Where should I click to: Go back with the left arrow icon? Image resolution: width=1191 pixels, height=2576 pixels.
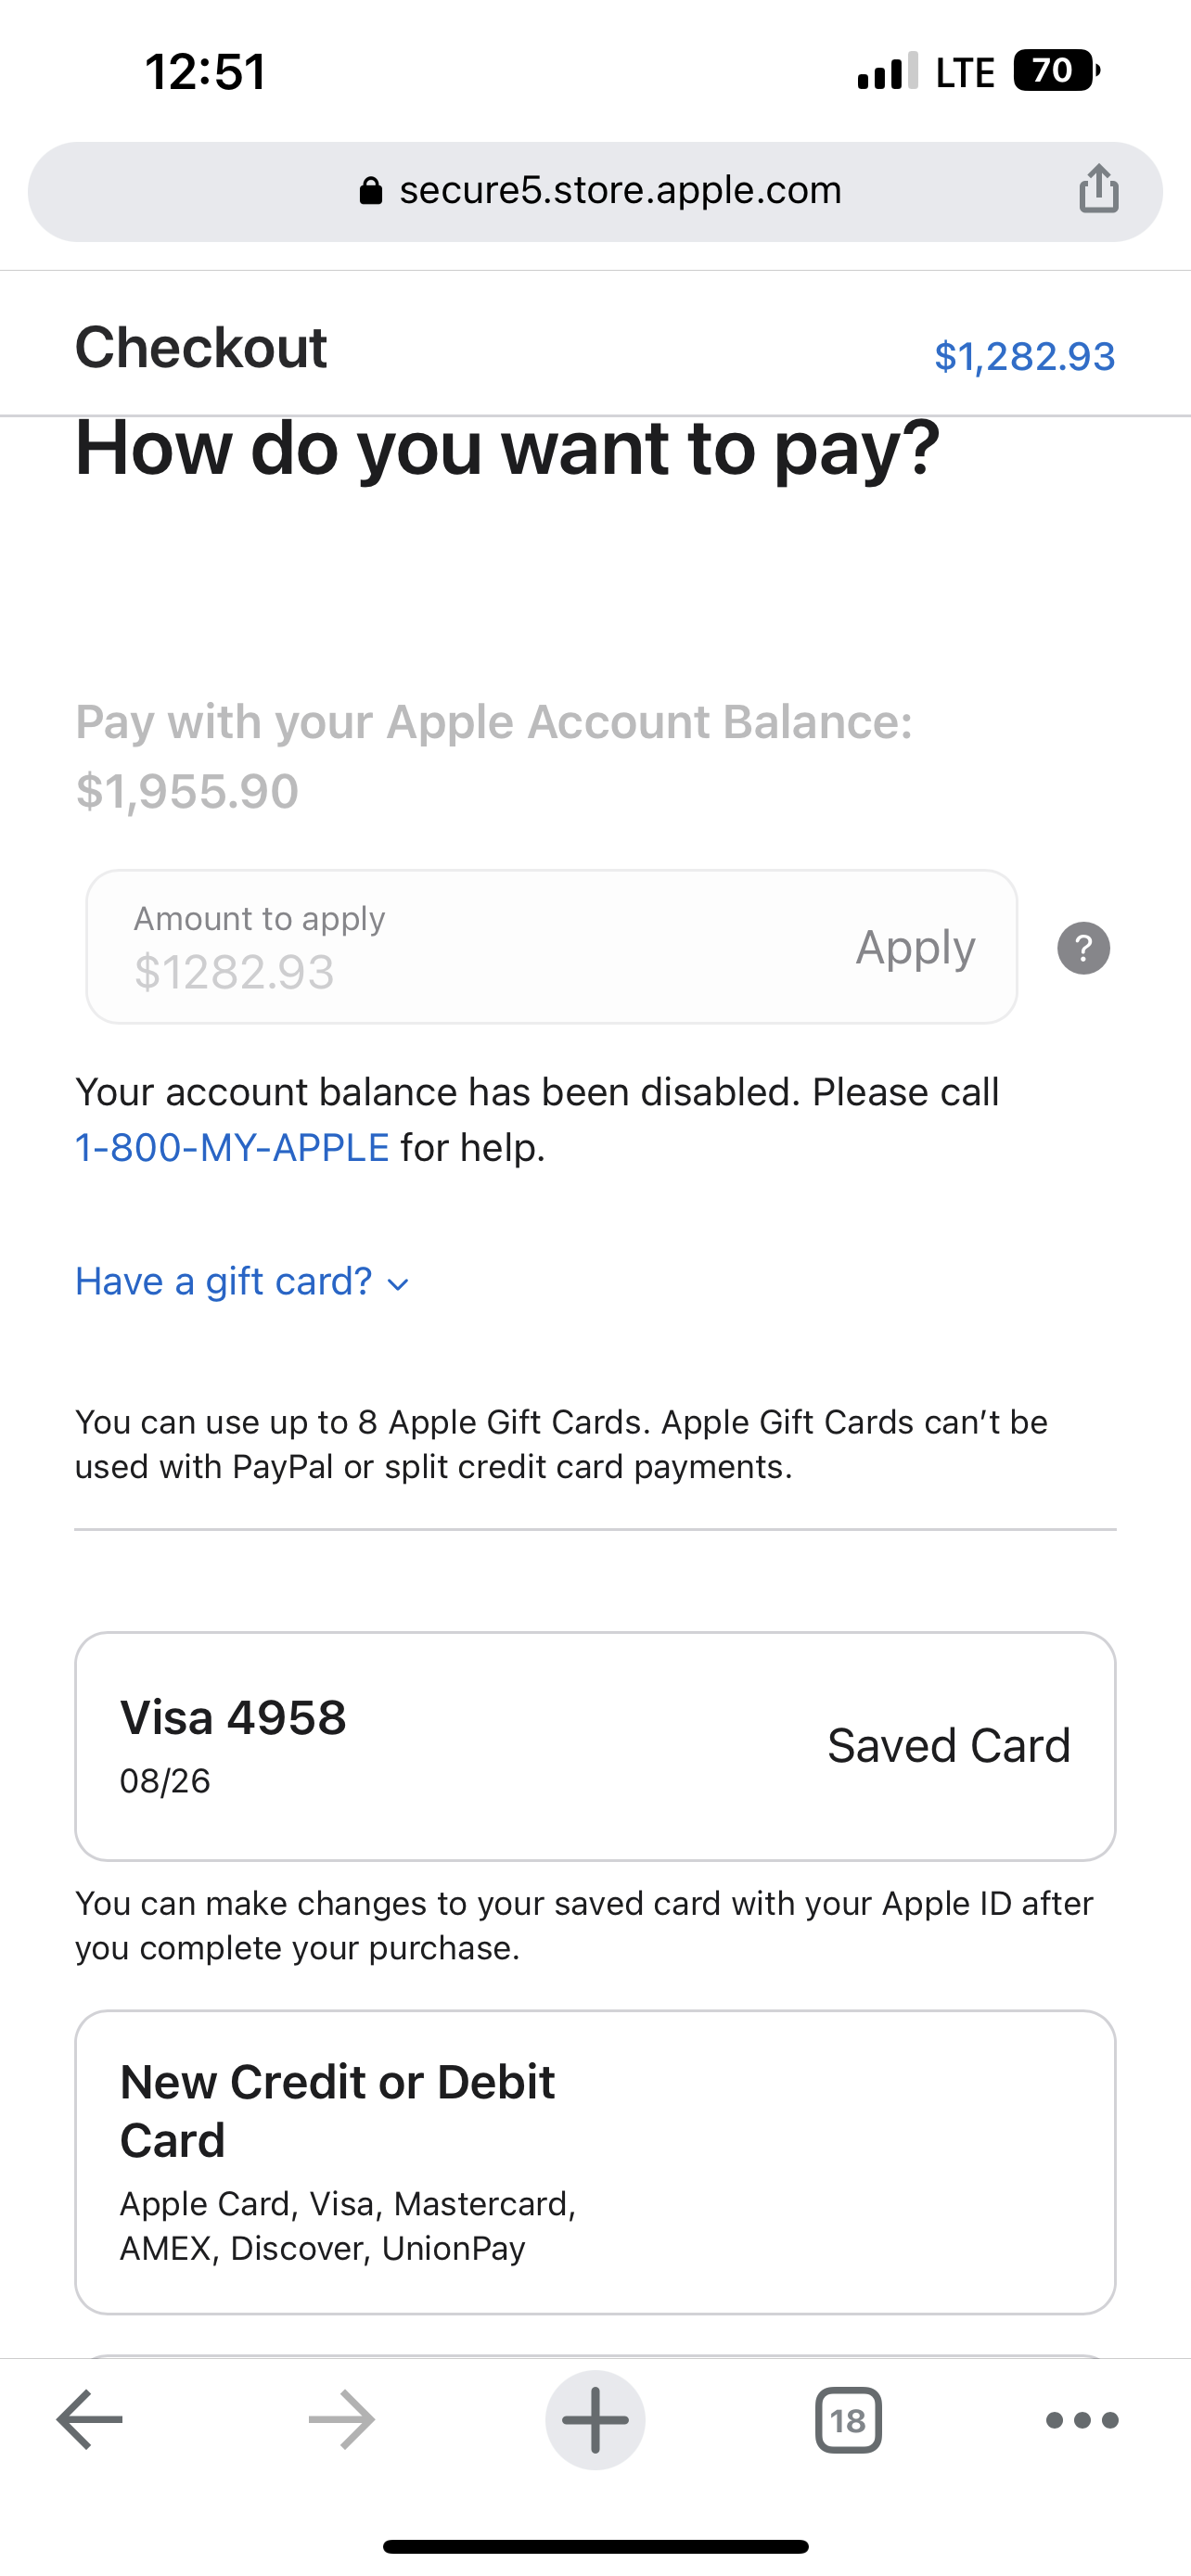click(89, 2419)
